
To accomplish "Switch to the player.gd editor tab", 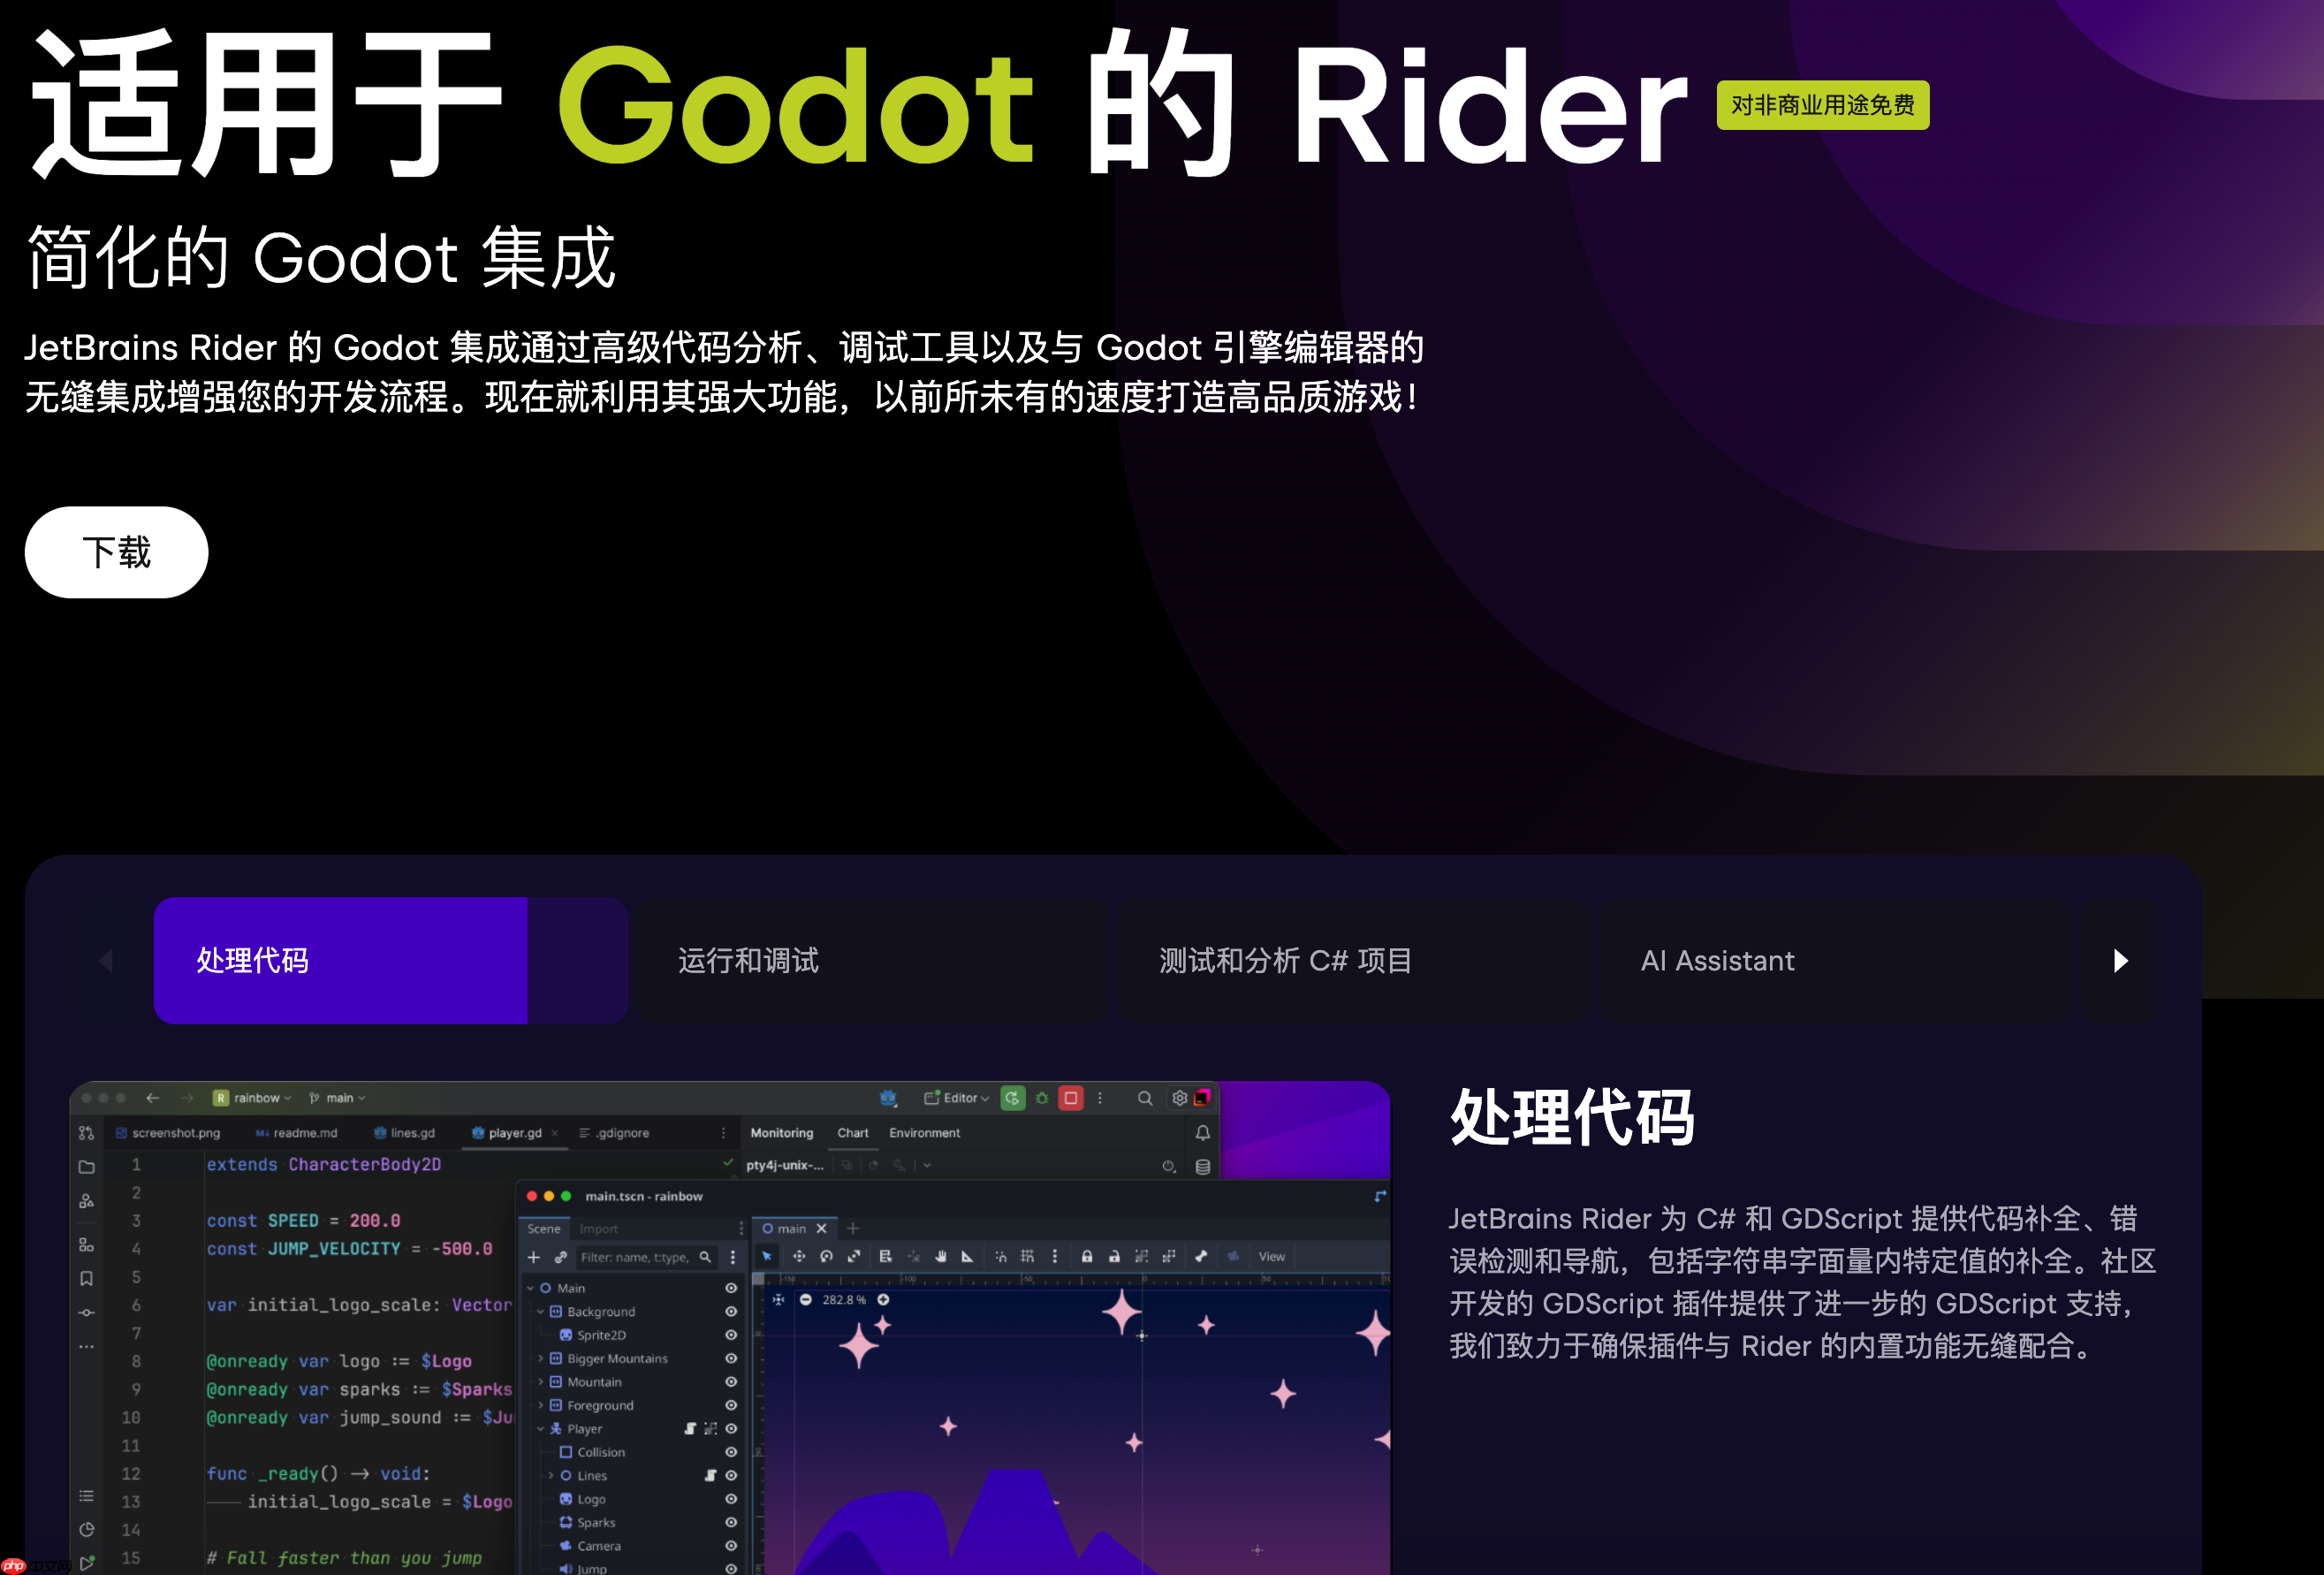I will click(x=513, y=1133).
